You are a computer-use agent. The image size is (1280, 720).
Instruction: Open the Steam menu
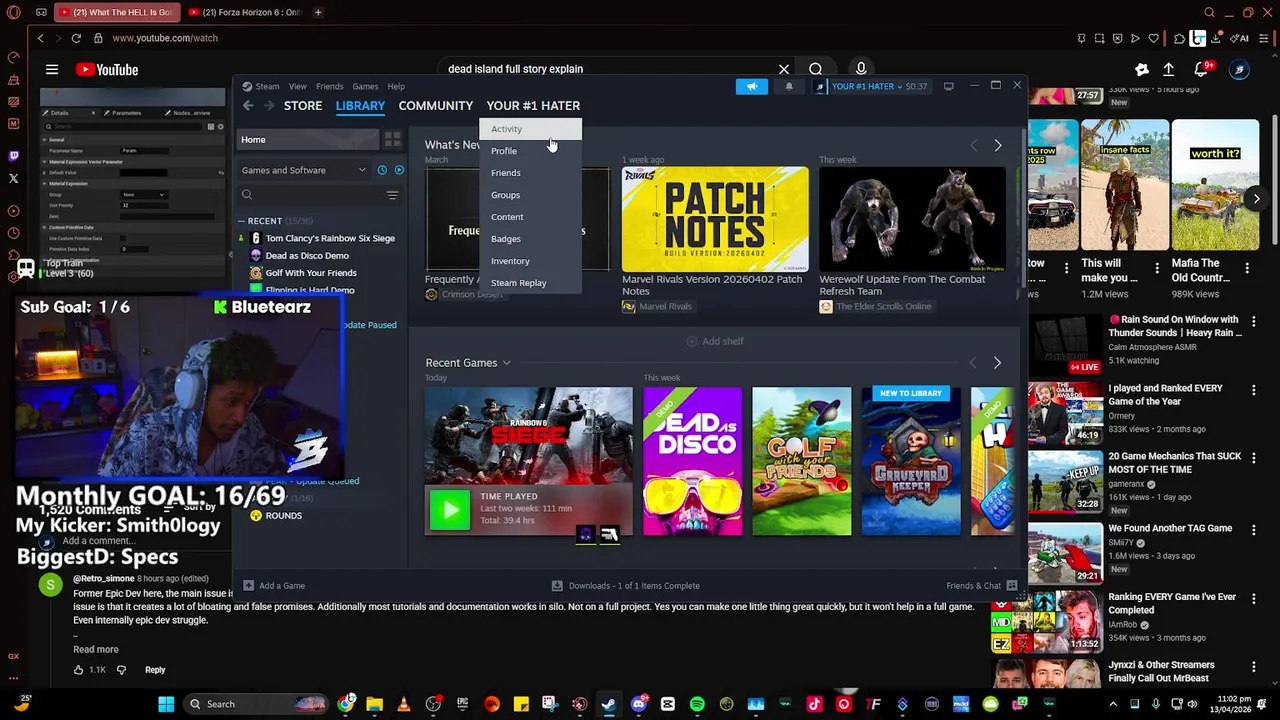click(x=267, y=86)
